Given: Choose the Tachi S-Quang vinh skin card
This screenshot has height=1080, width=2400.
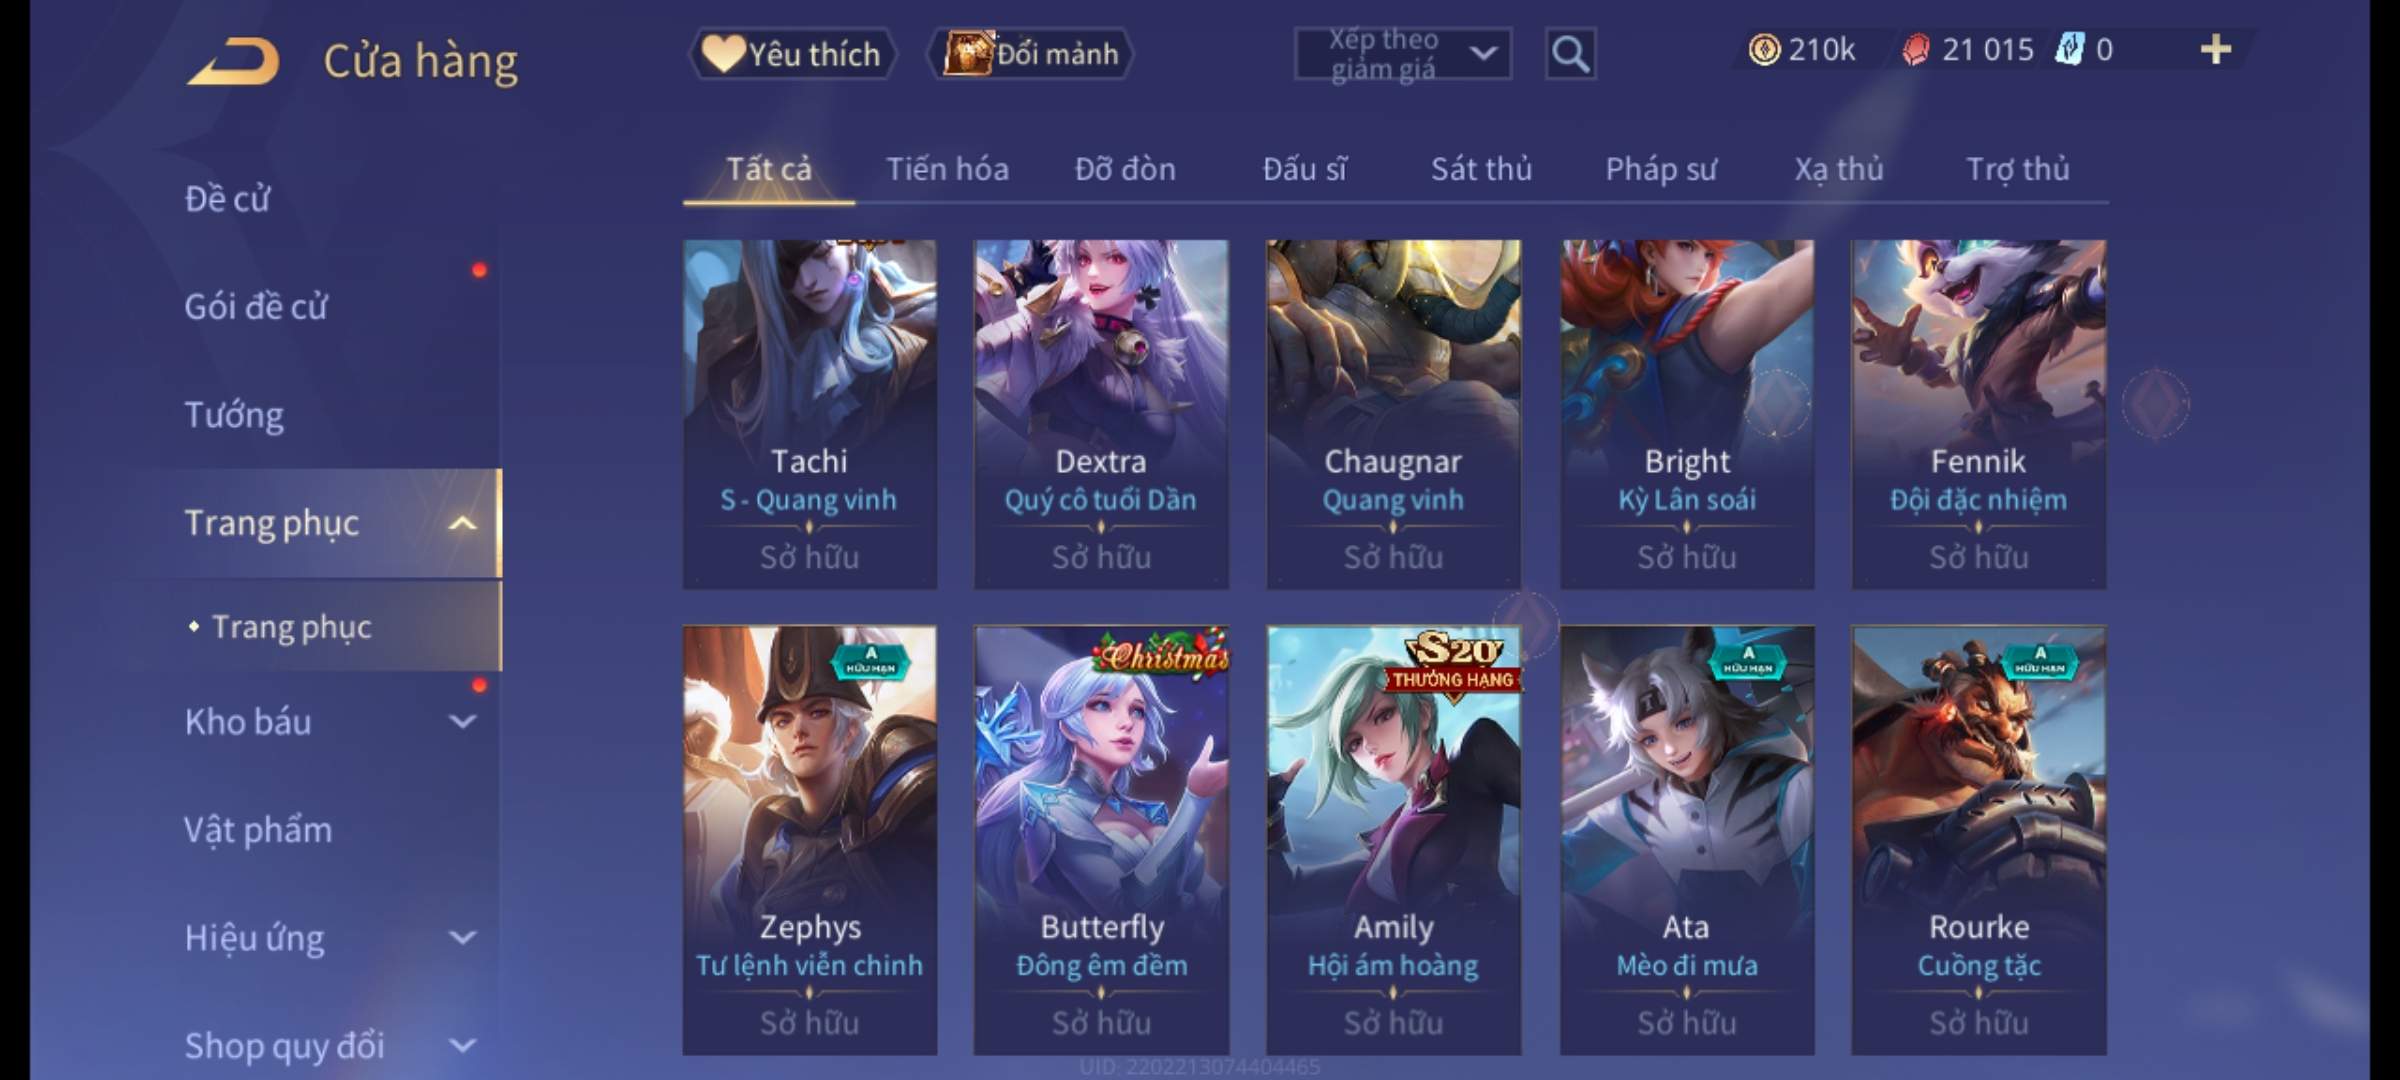Looking at the screenshot, I should pyautogui.click(x=809, y=414).
